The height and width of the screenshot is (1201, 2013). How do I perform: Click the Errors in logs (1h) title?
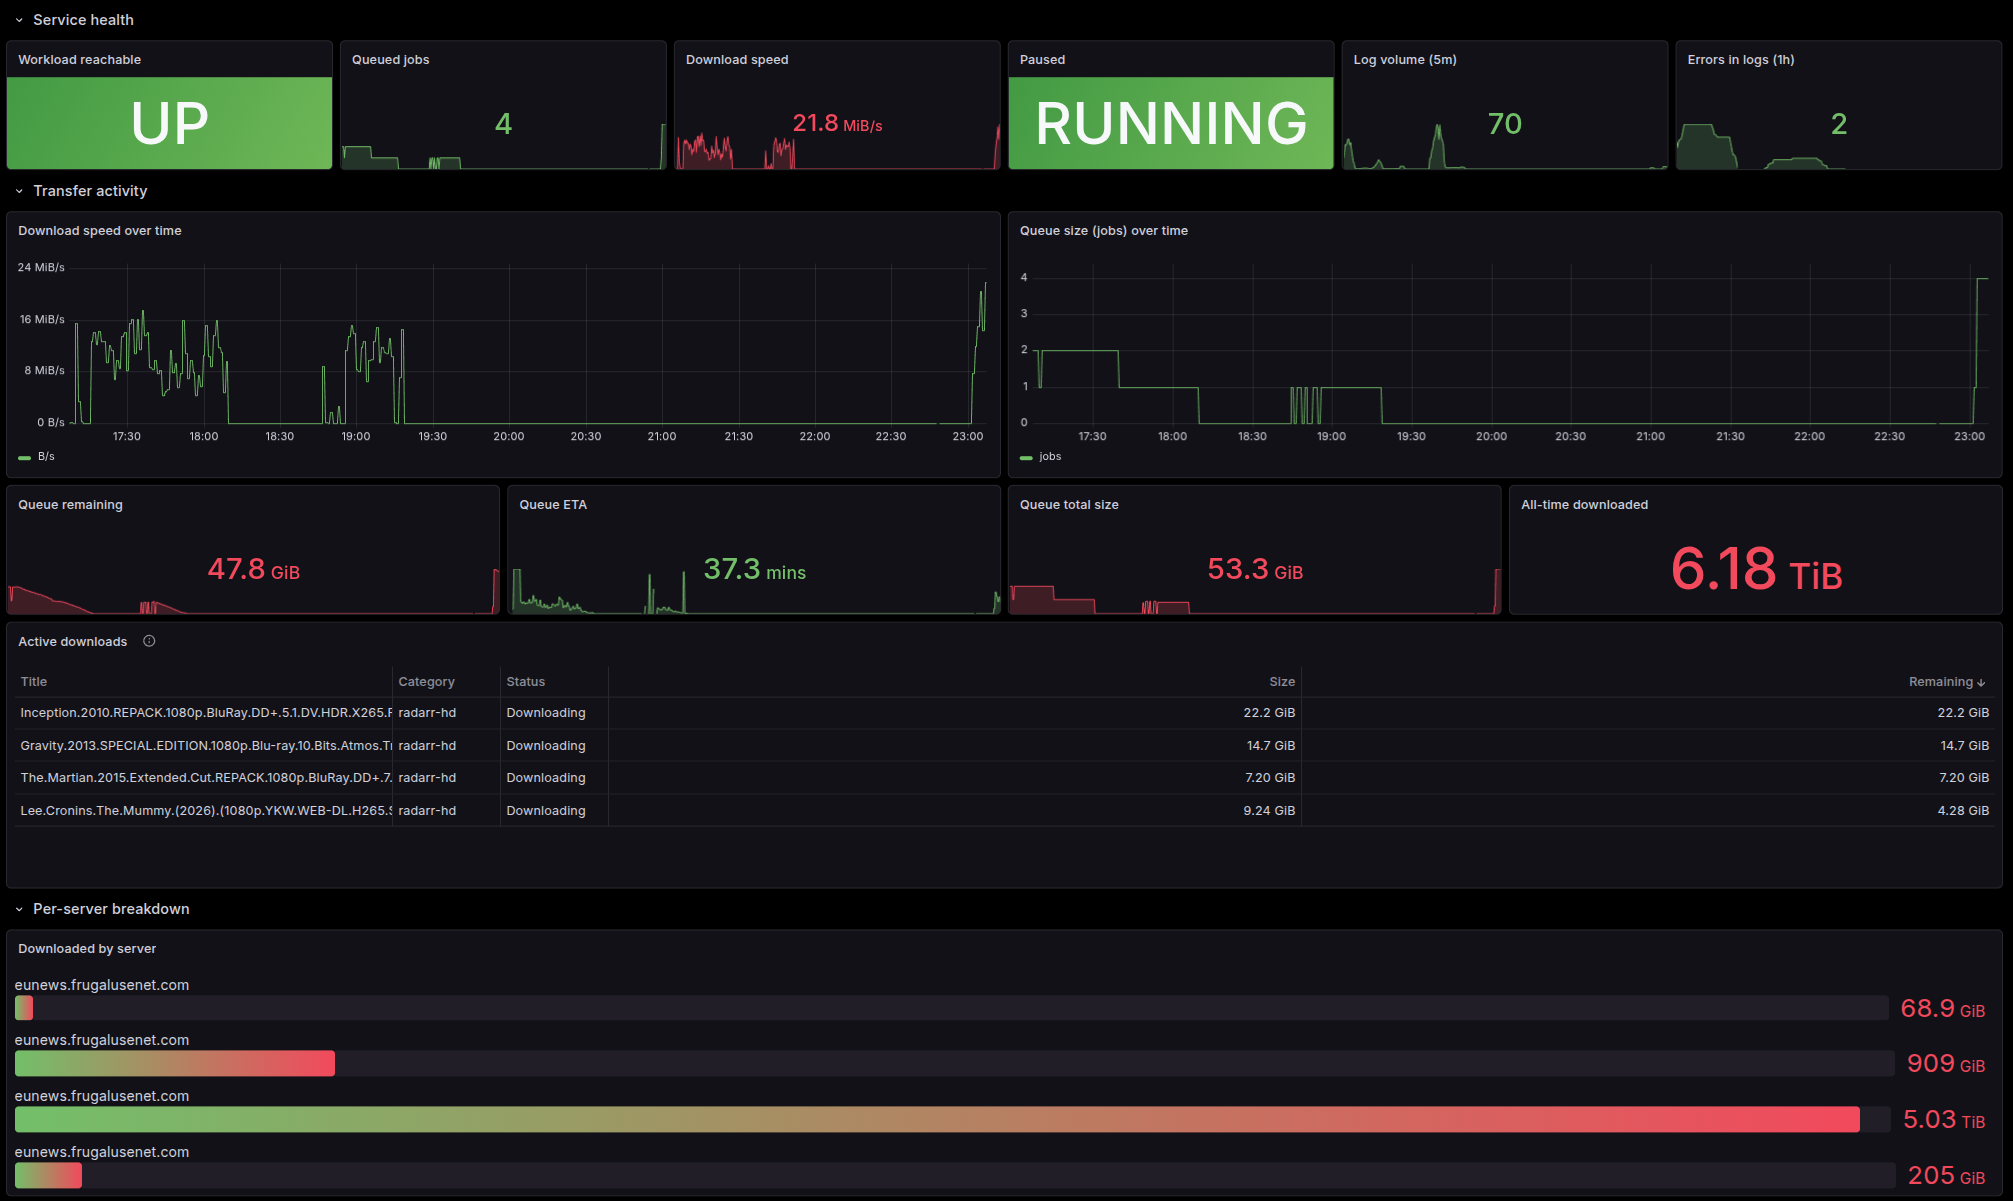[1741, 60]
